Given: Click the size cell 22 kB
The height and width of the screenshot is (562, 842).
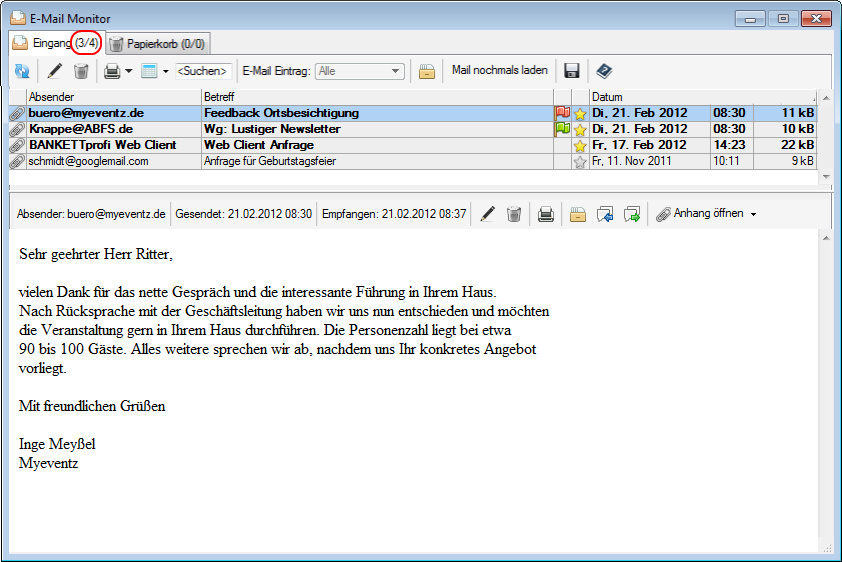Looking at the screenshot, I should [x=797, y=145].
